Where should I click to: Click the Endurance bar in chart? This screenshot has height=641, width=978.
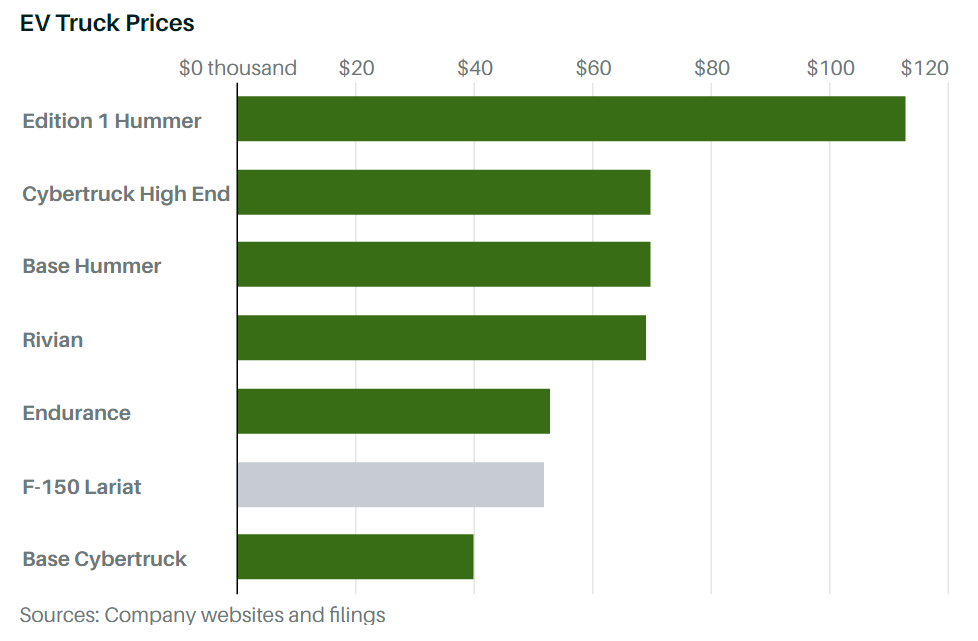(393, 411)
